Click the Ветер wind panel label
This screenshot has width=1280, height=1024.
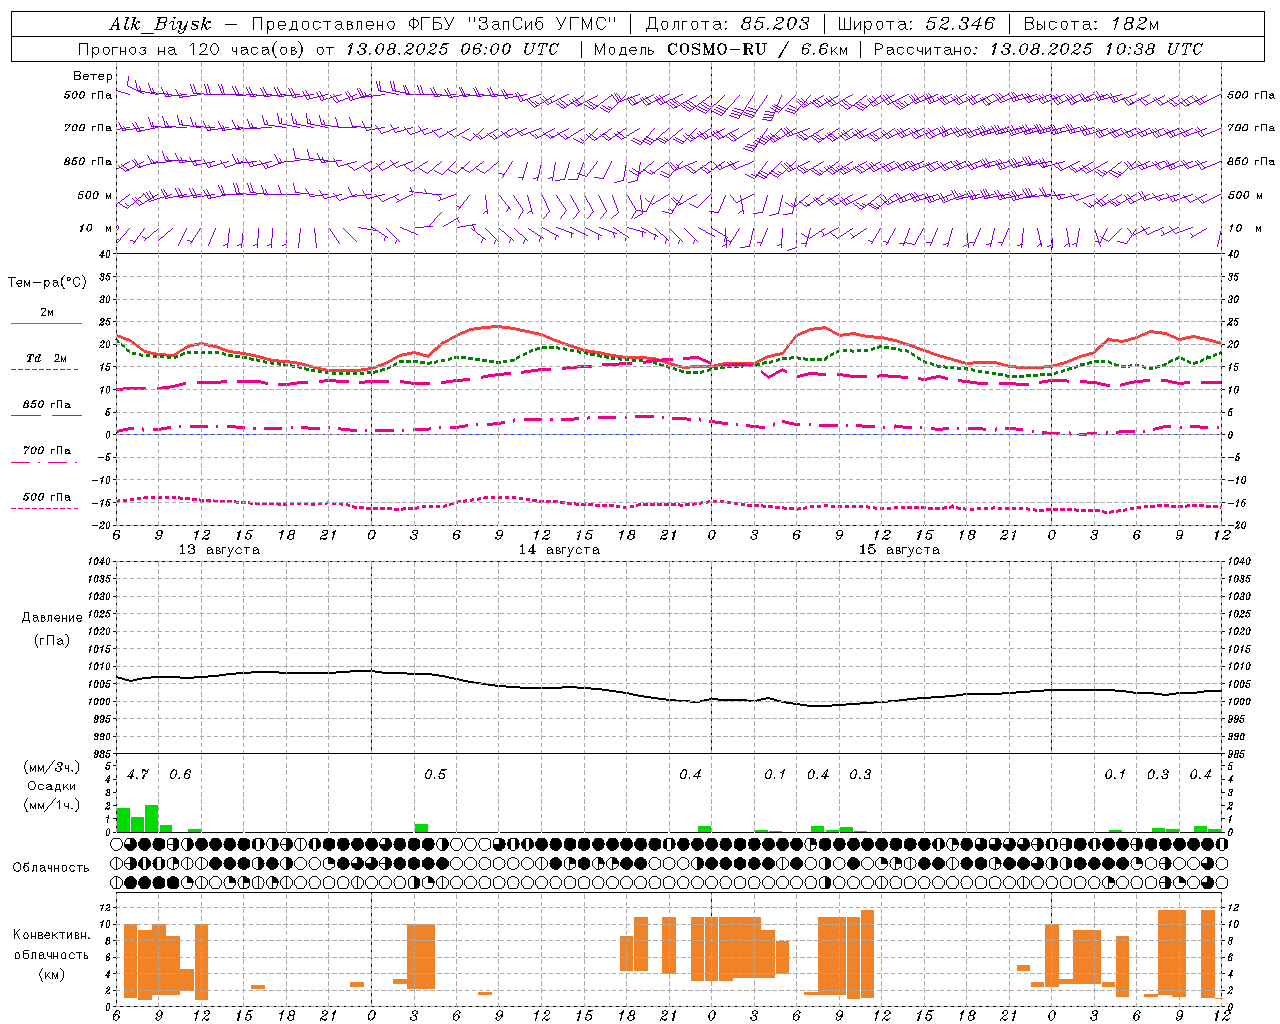(93, 76)
